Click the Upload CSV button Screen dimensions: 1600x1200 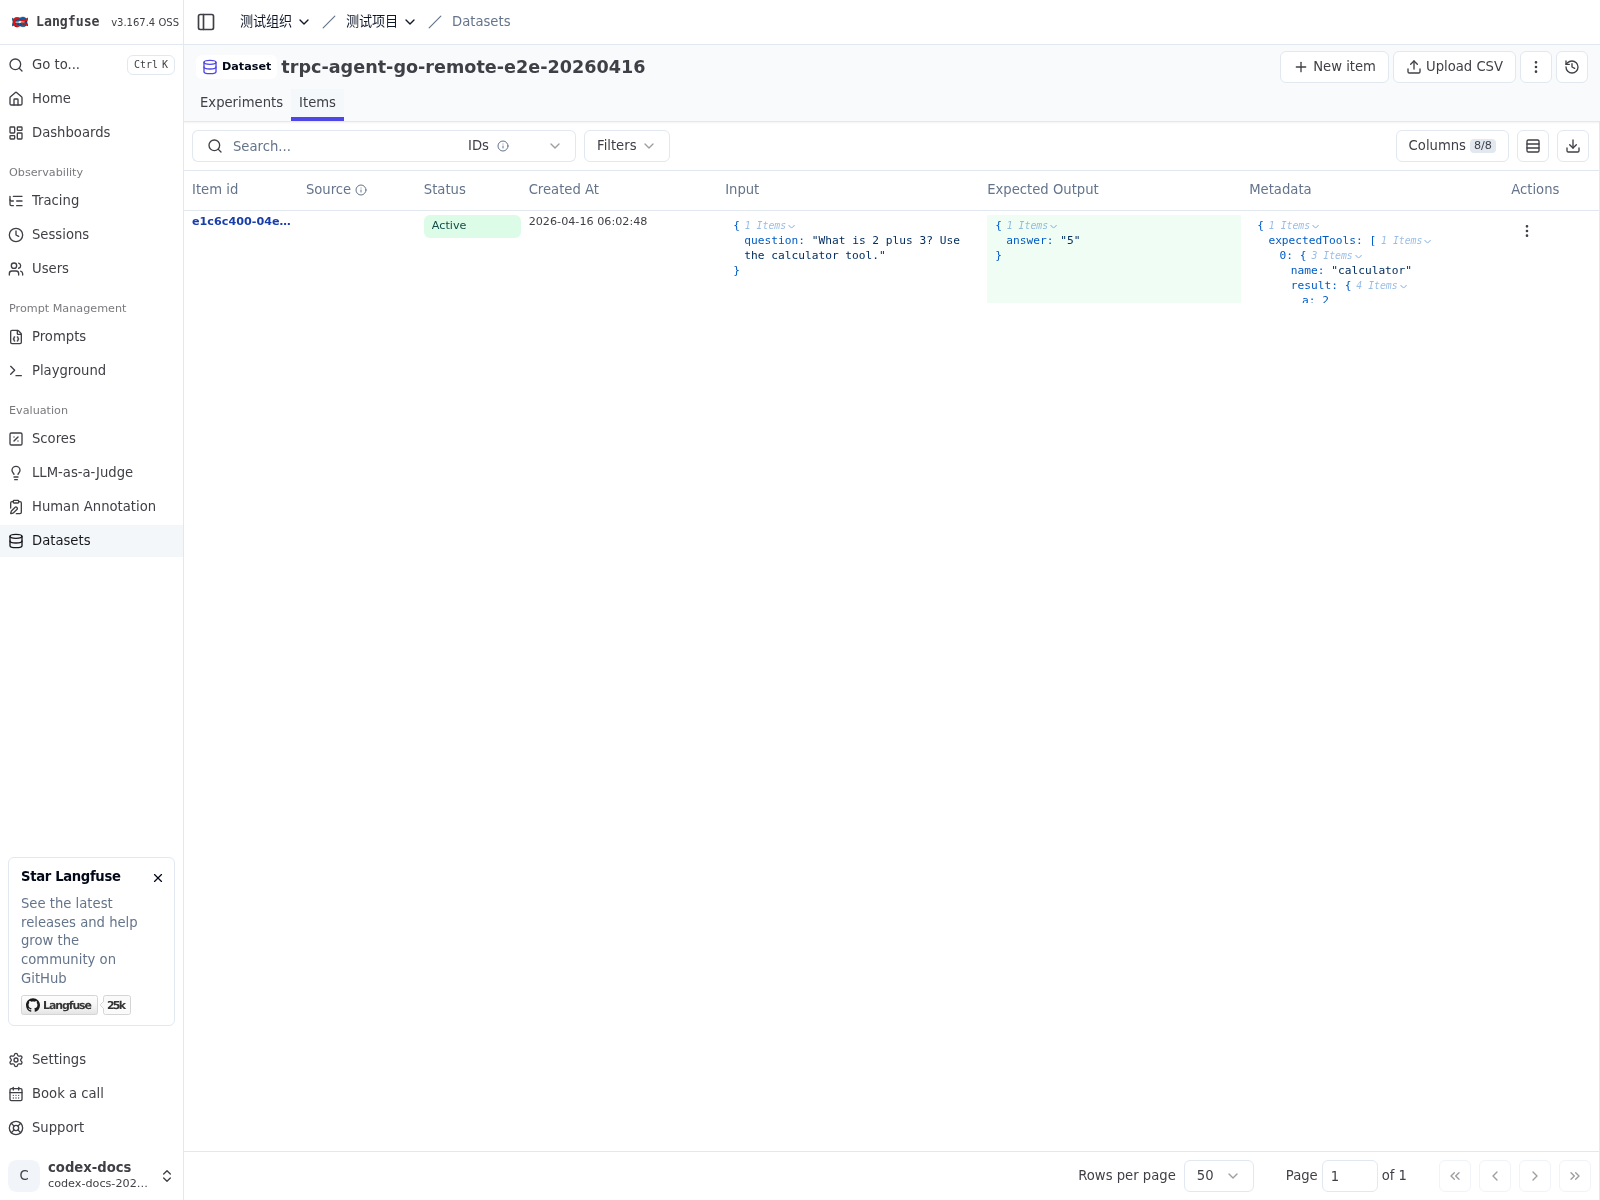pos(1454,67)
